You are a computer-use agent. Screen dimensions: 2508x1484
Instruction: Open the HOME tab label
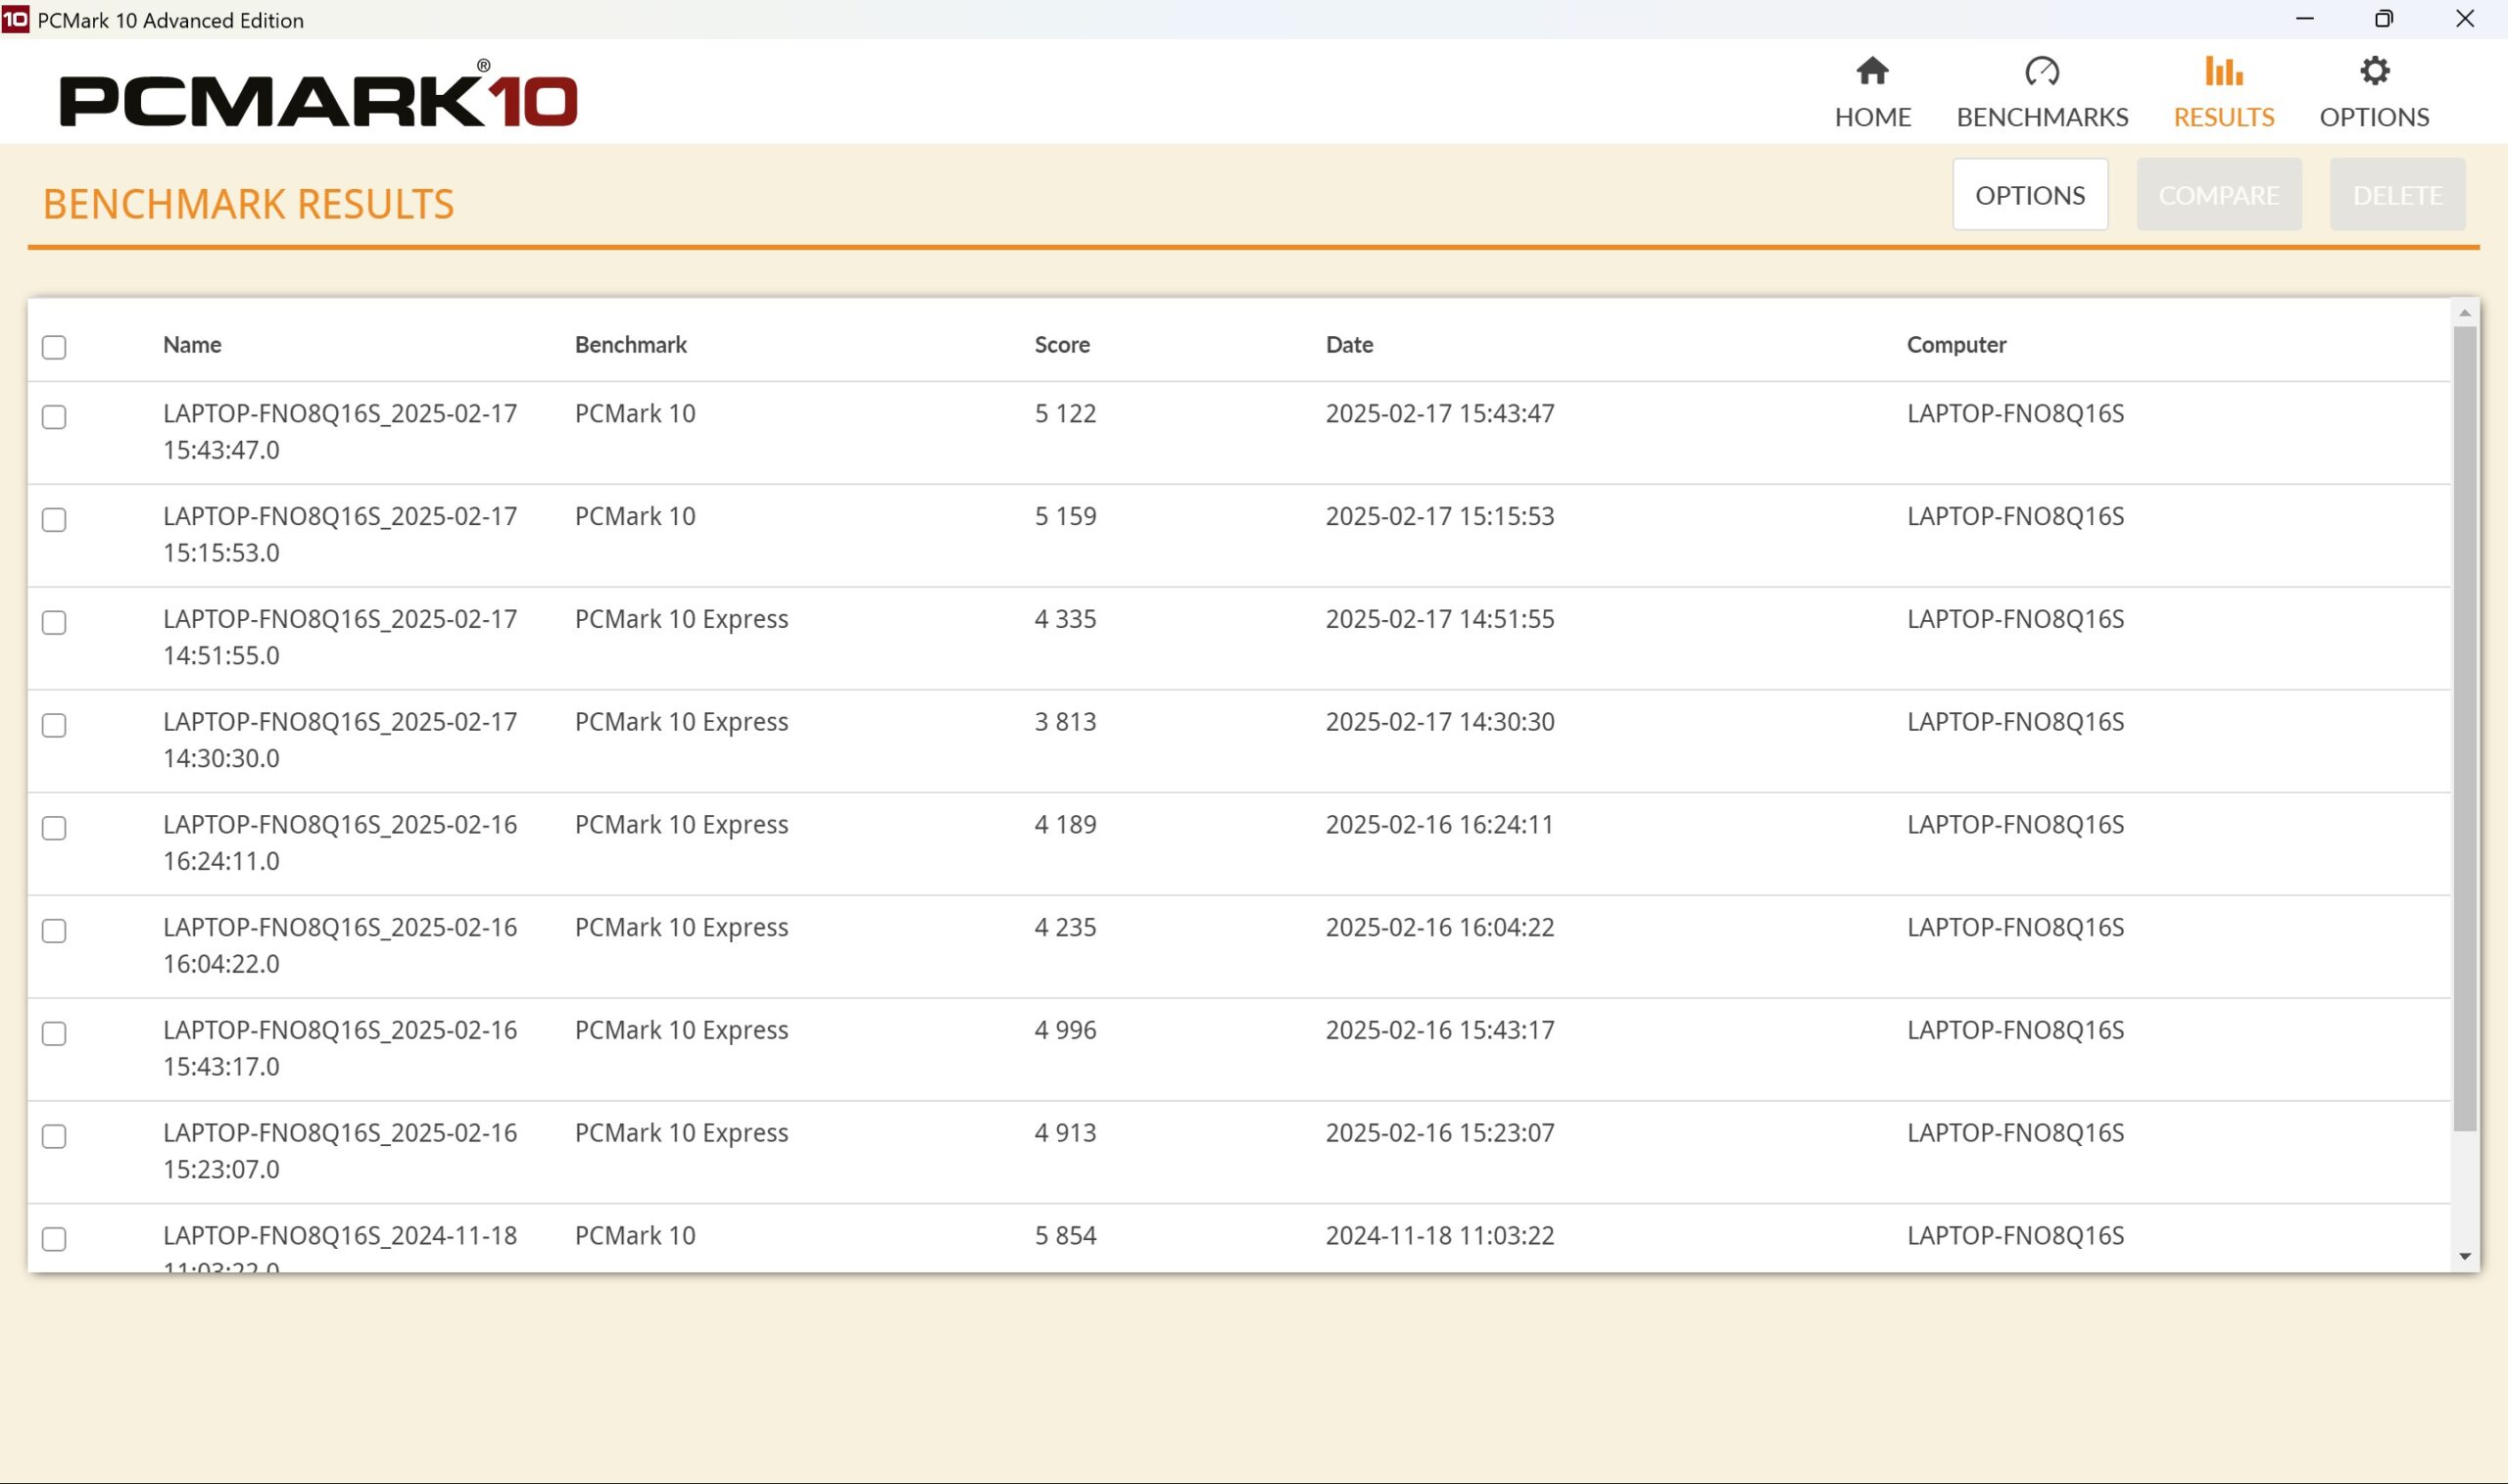[x=1872, y=117]
